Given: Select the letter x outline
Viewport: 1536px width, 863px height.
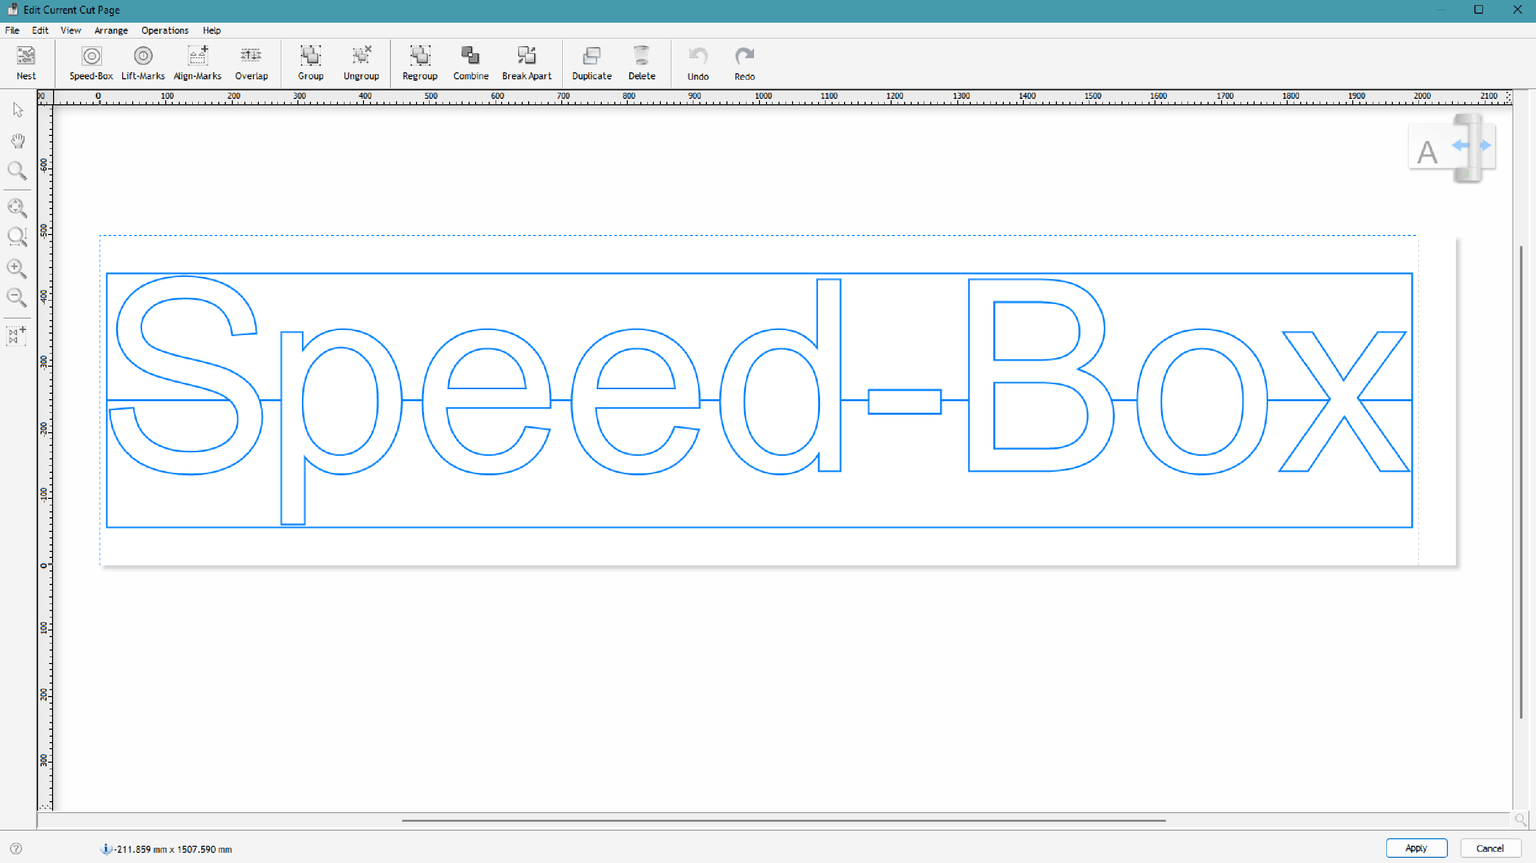Looking at the screenshot, I should (1344, 400).
